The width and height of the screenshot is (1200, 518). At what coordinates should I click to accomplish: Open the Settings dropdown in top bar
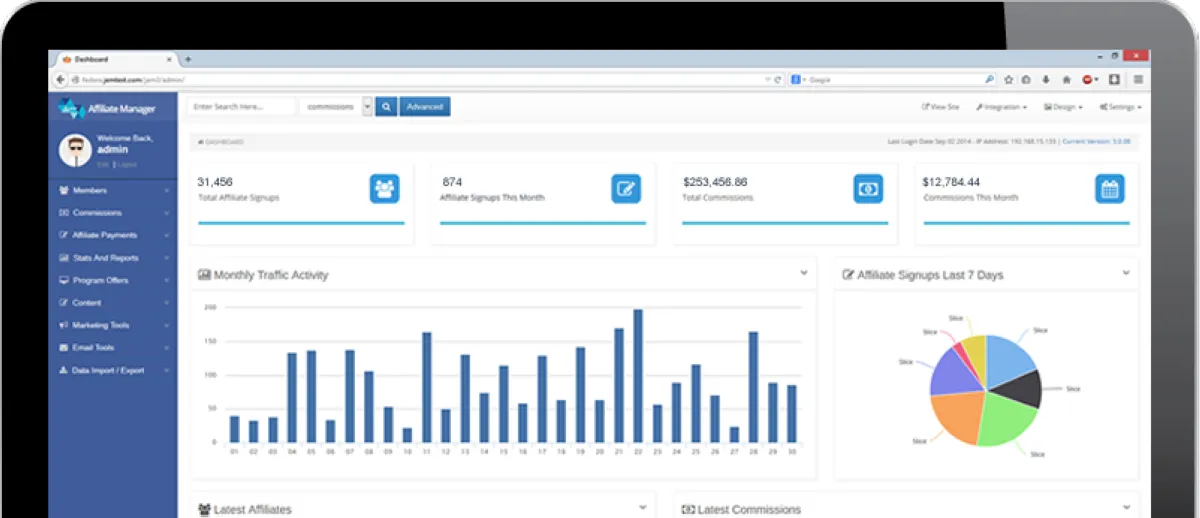(x=1120, y=106)
